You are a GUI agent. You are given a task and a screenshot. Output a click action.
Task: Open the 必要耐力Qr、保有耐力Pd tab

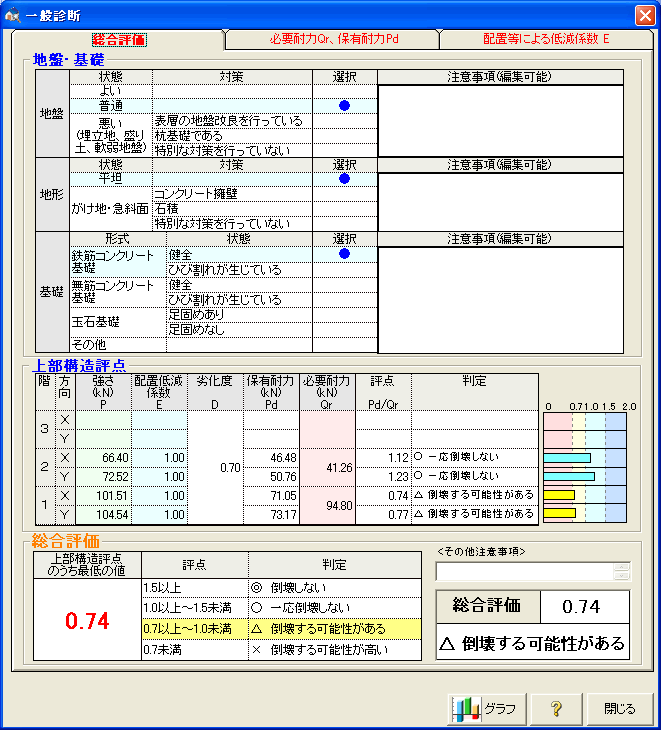coord(334,39)
